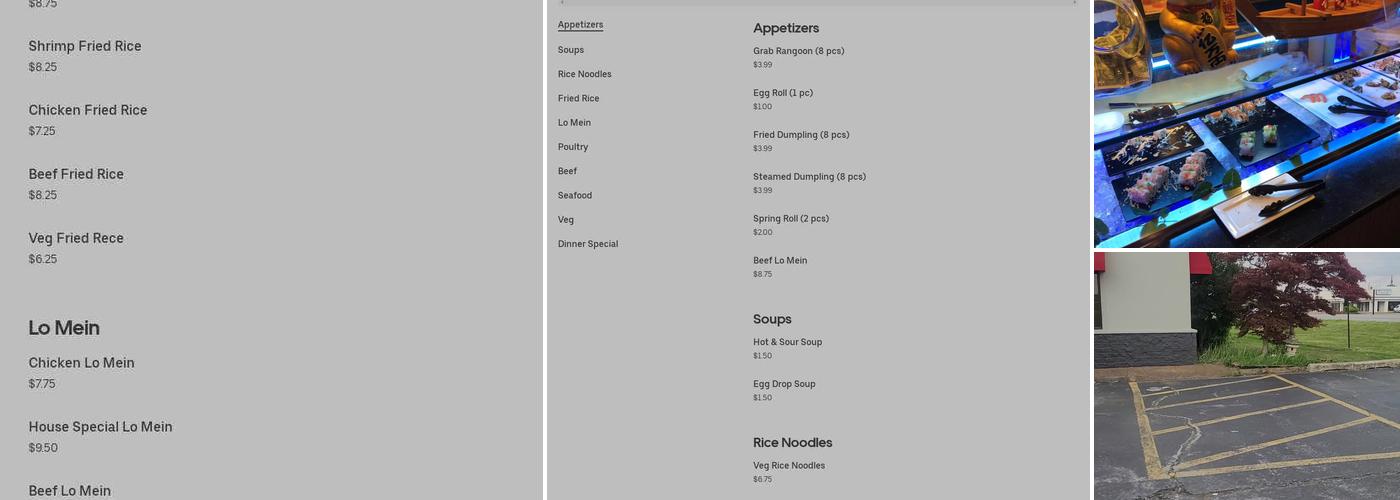This screenshot has height=500, width=1400.
Task: Jump to the Soups category
Action: [x=571, y=50]
